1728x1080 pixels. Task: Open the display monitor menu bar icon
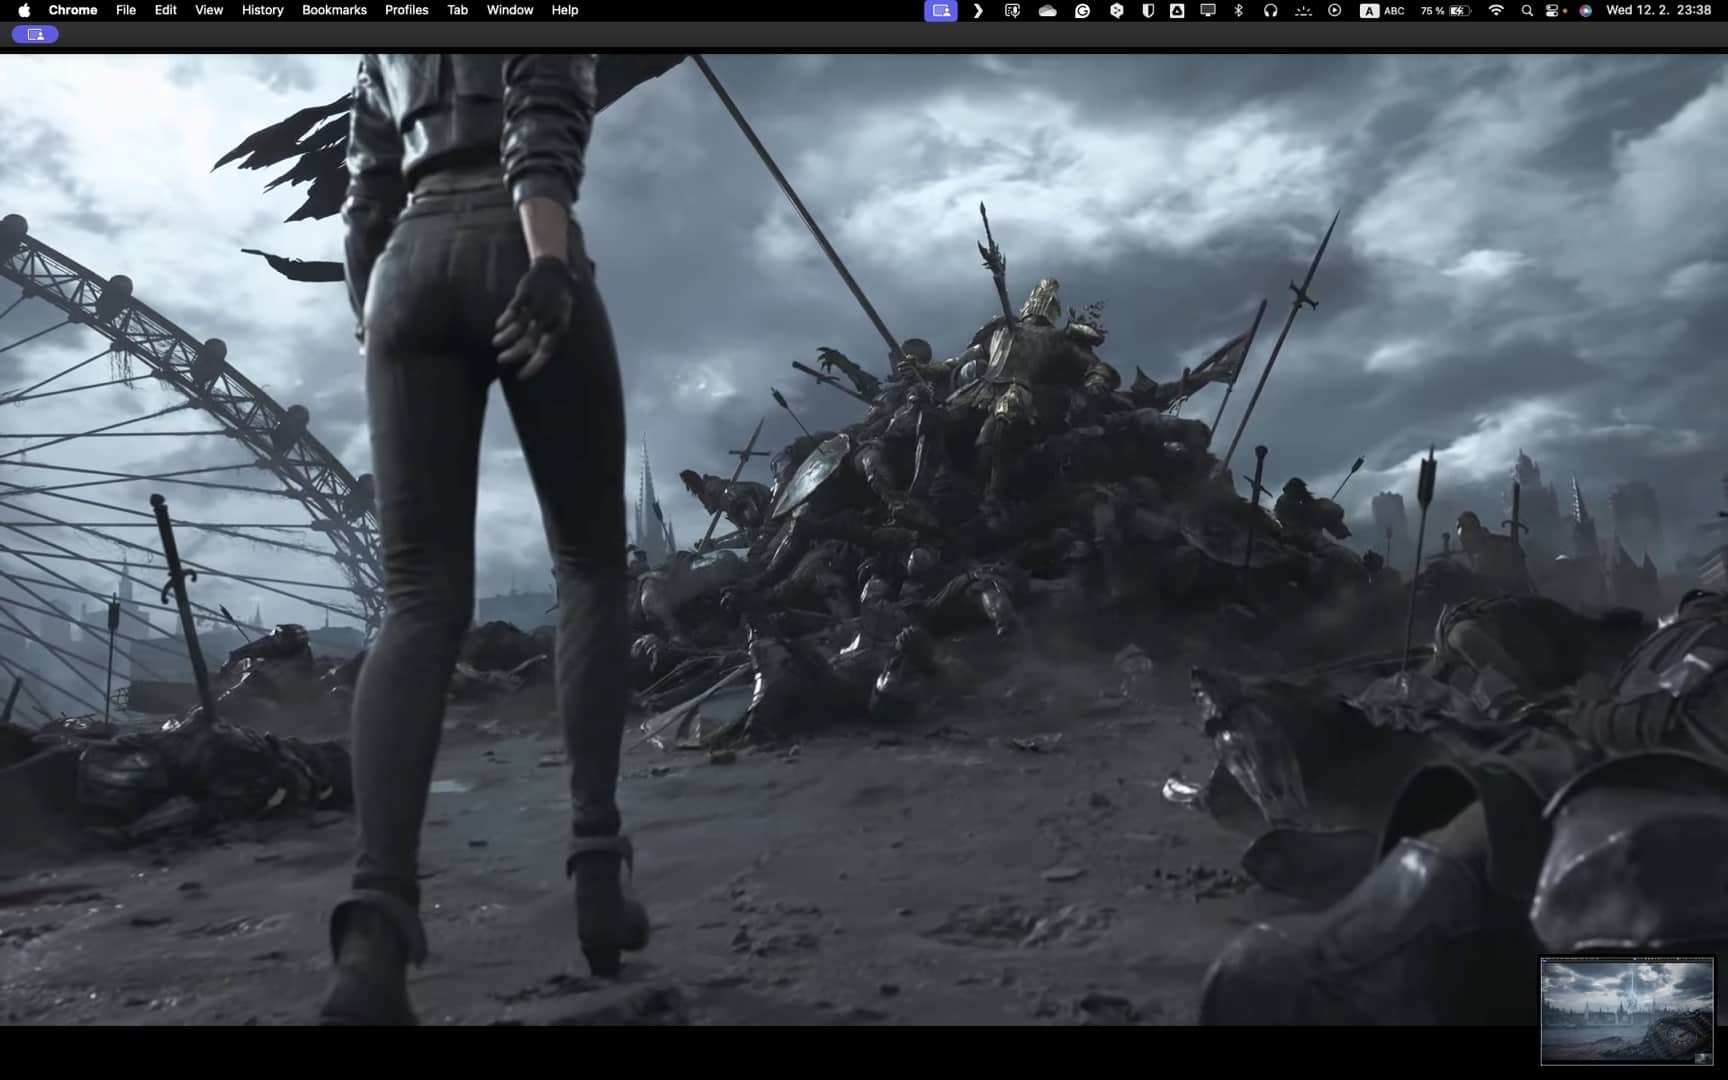point(1208,10)
